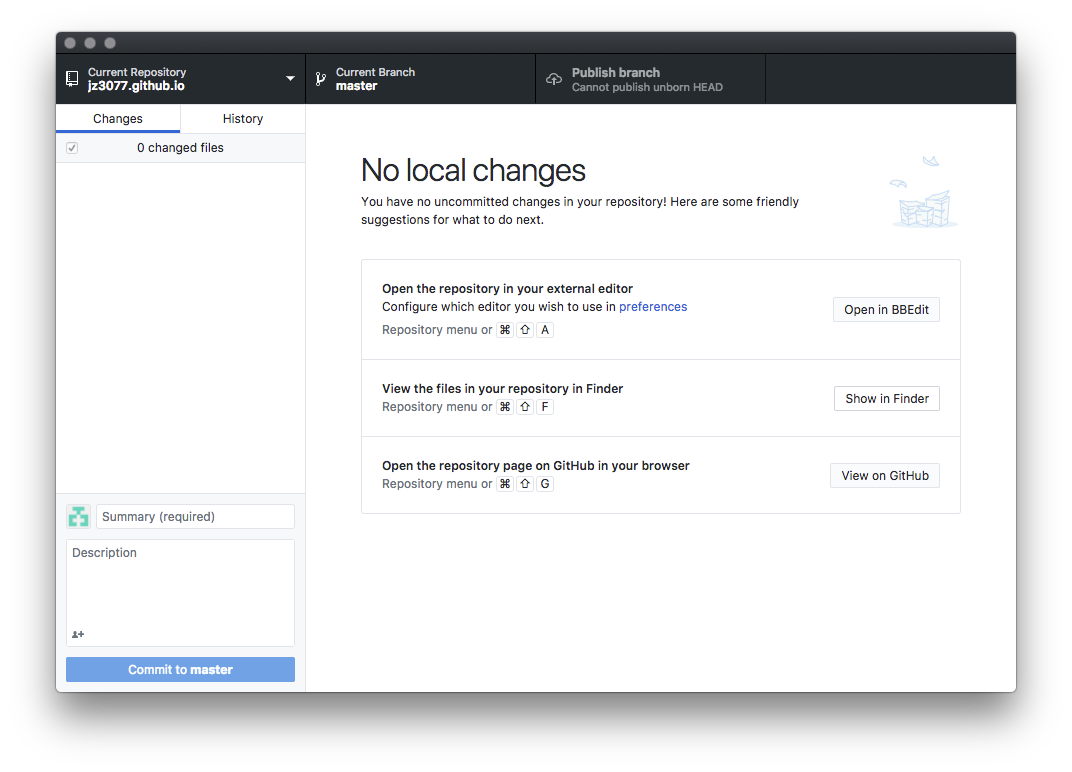
Task: Click the preferences link
Action: pyautogui.click(x=653, y=306)
